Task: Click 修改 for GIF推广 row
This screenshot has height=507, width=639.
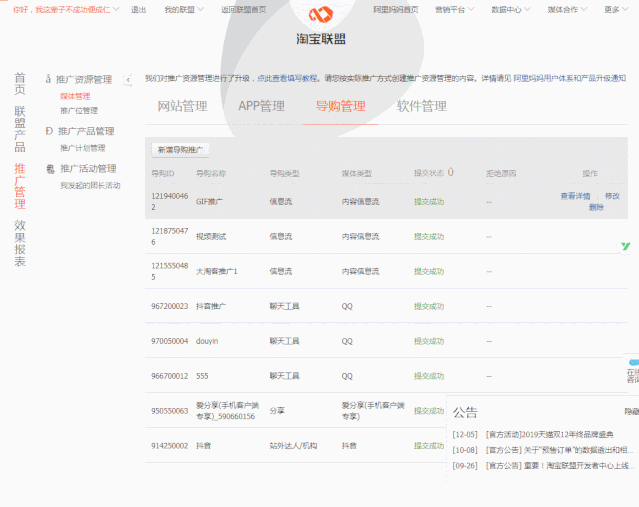Action: 612,196
